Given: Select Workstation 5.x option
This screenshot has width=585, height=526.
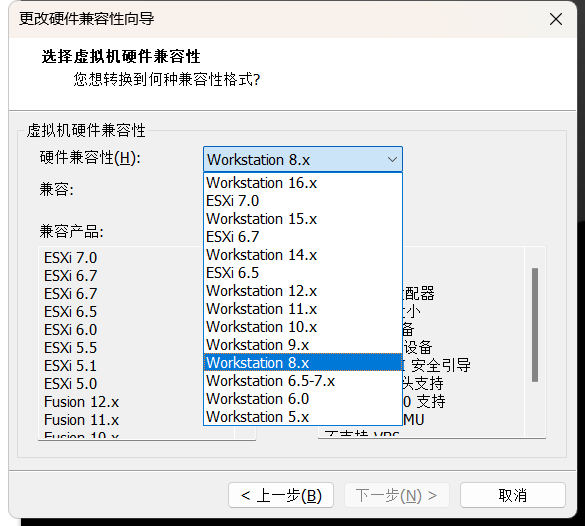Looking at the screenshot, I should 303,417.
